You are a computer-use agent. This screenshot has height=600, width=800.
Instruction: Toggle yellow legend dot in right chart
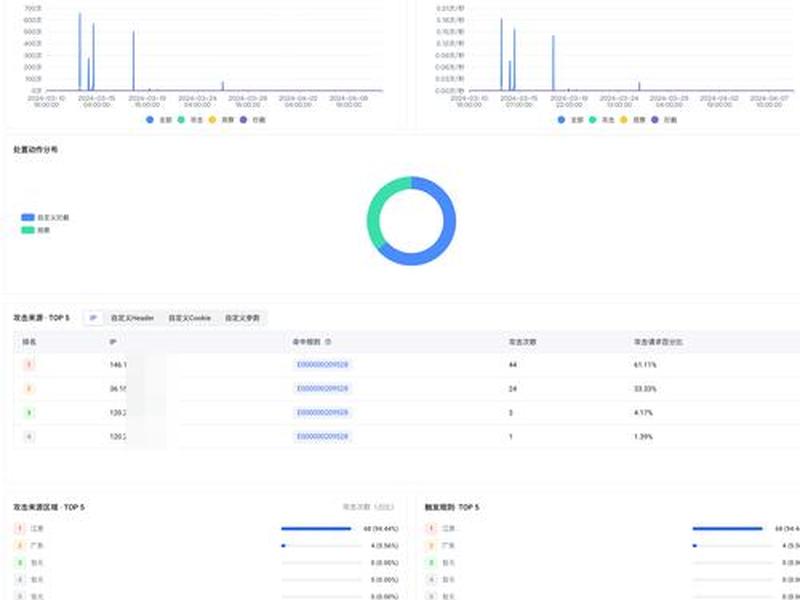tap(623, 119)
